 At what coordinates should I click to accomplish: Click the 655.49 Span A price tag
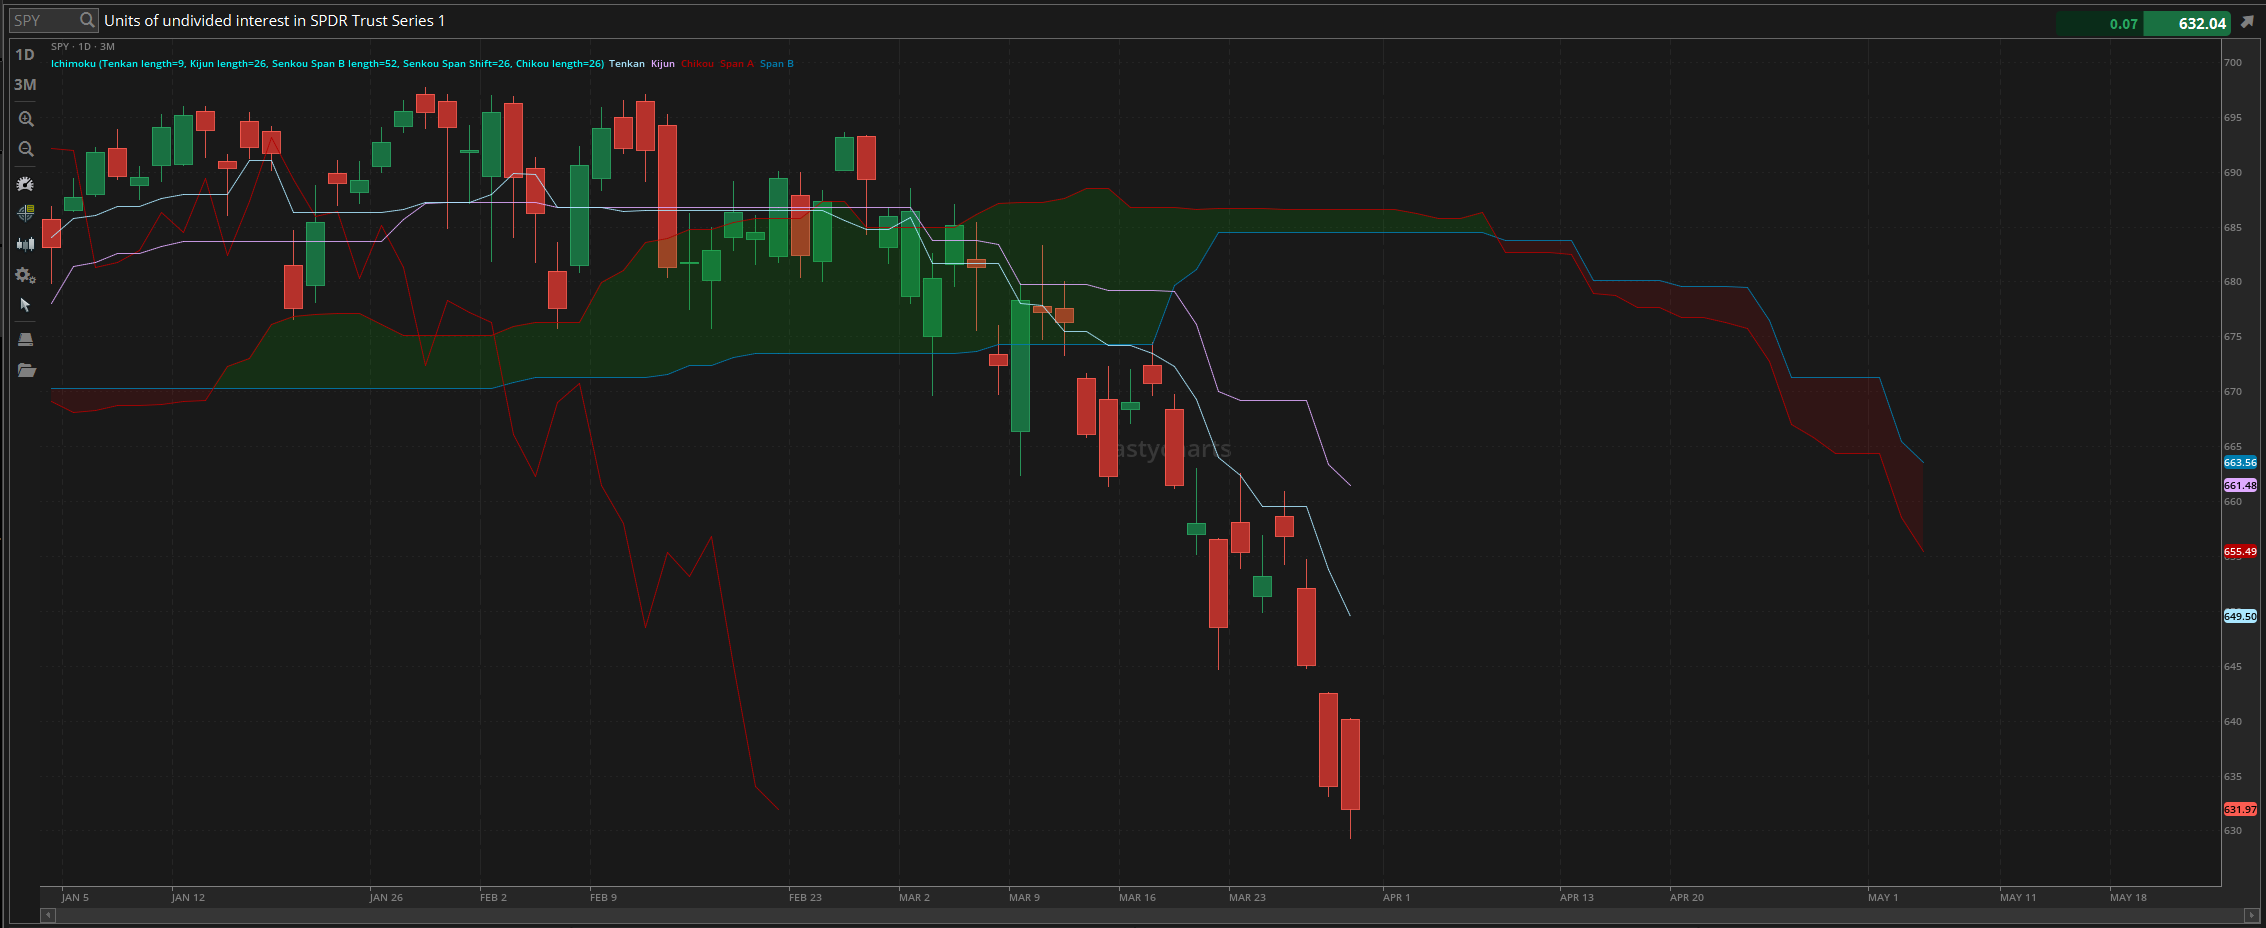pos(2240,552)
